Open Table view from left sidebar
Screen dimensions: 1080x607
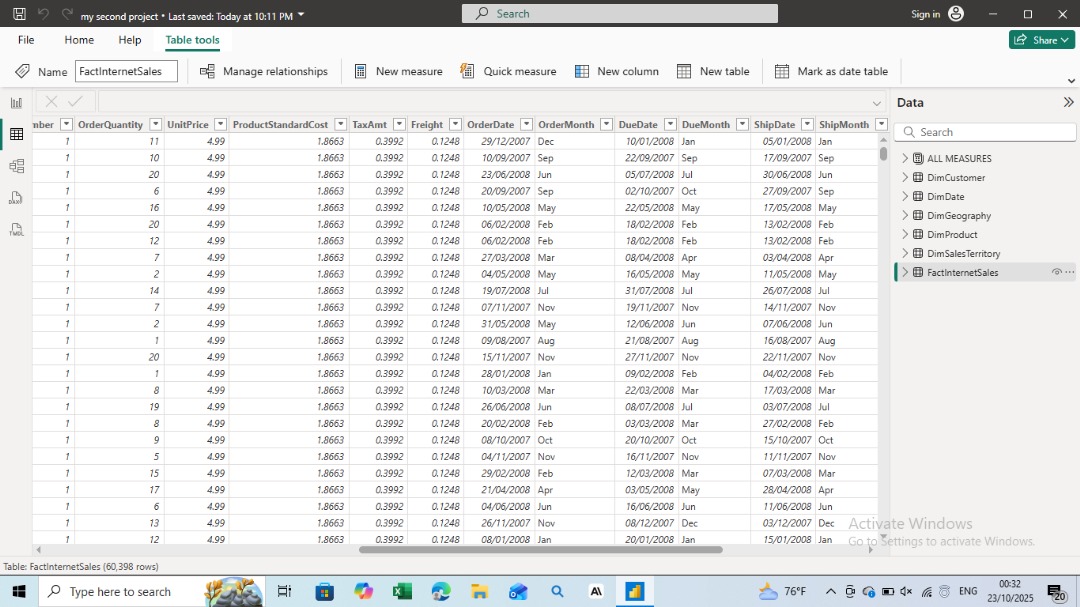pos(17,134)
